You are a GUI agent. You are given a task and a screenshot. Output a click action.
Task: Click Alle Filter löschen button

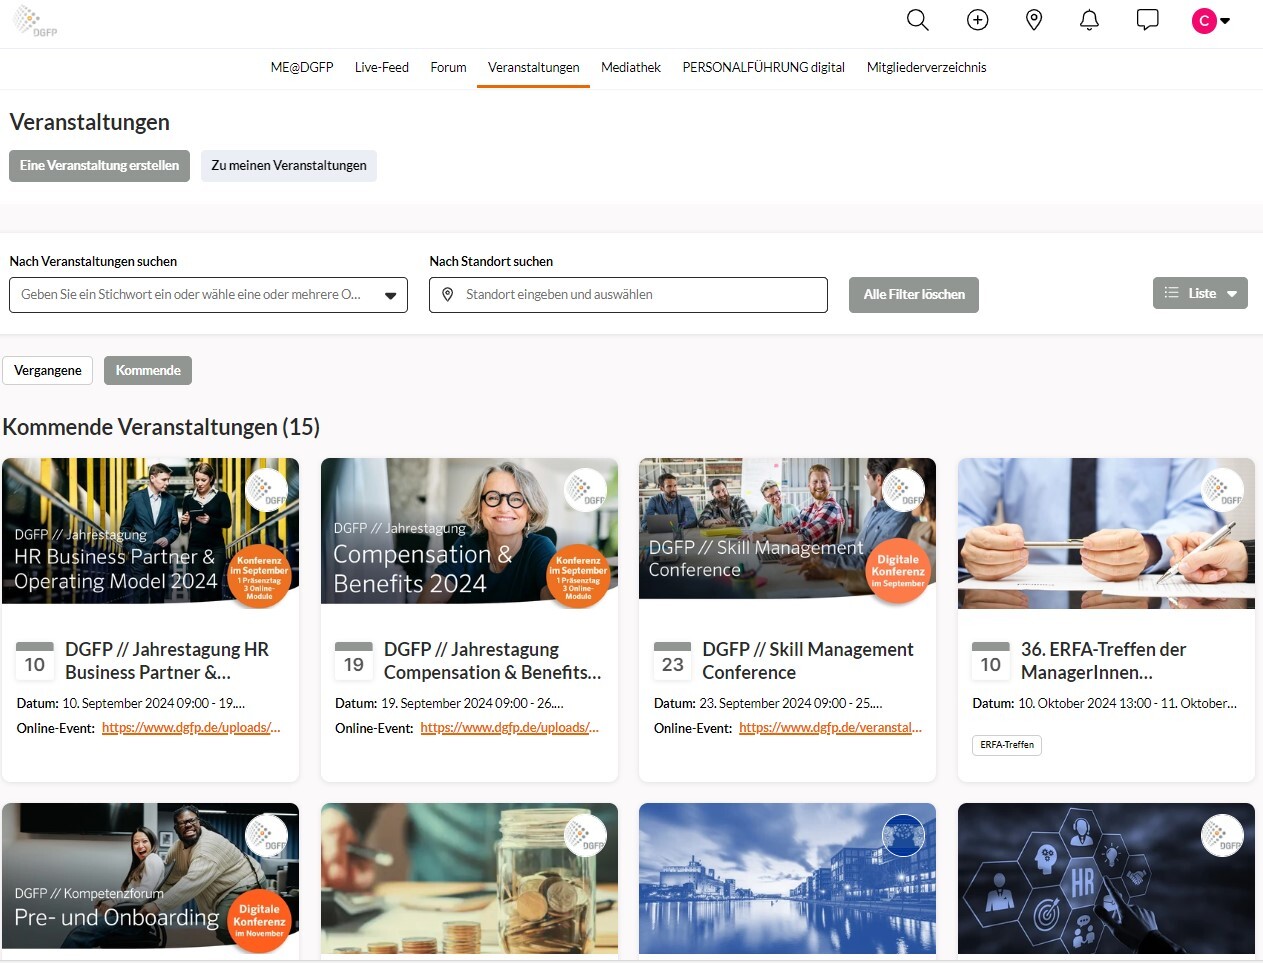click(x=914, y=295)
